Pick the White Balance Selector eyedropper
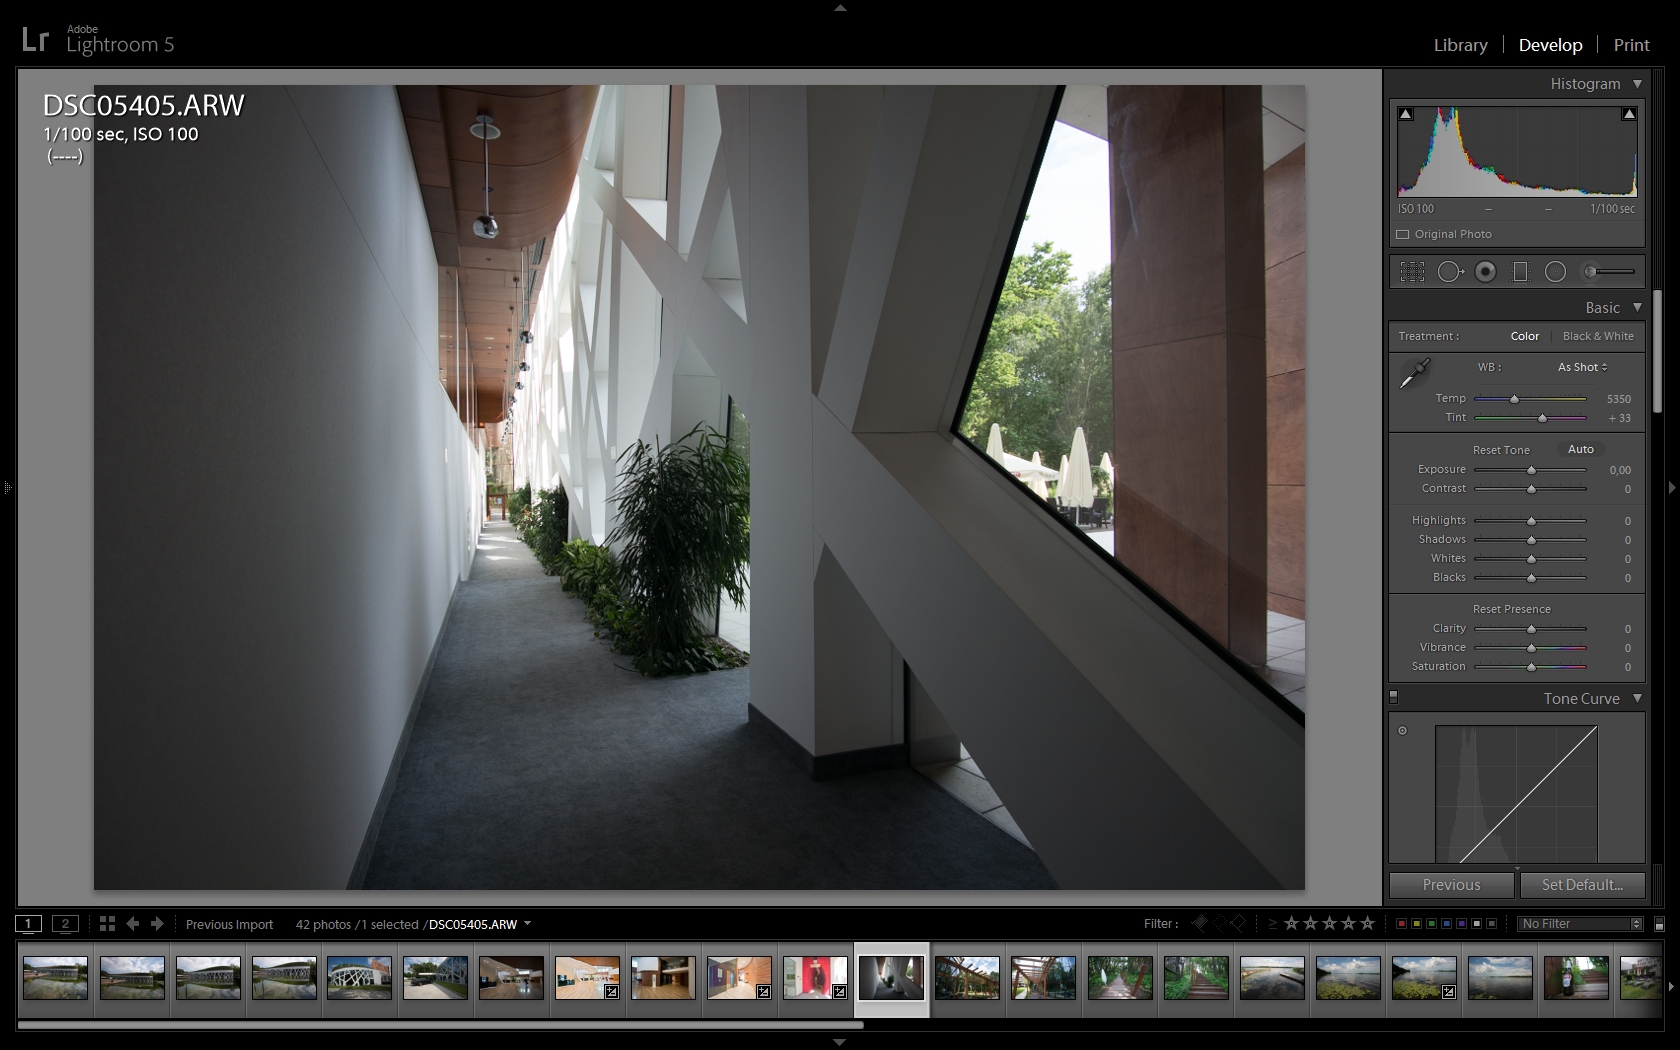The width and height of the screenshot is (1680, 1050). pyautogui.click(x=1414, y=374)
